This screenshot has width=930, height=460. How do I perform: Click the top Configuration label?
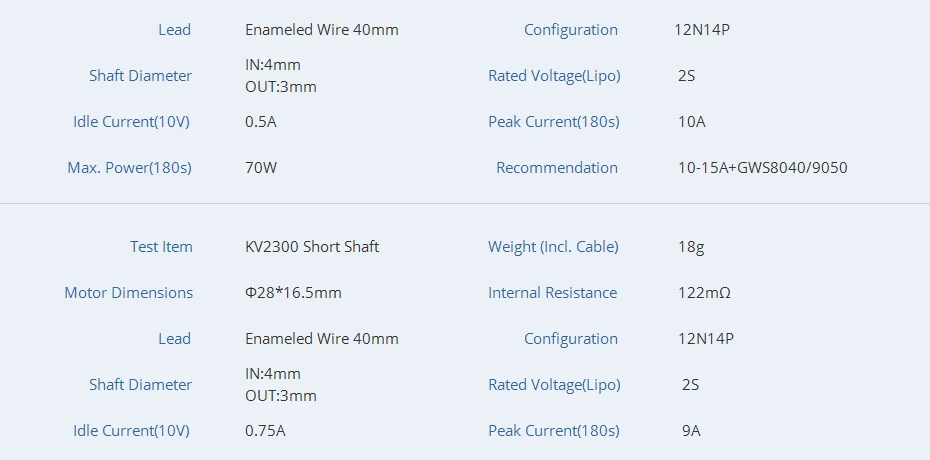click(x=571, y=30)
